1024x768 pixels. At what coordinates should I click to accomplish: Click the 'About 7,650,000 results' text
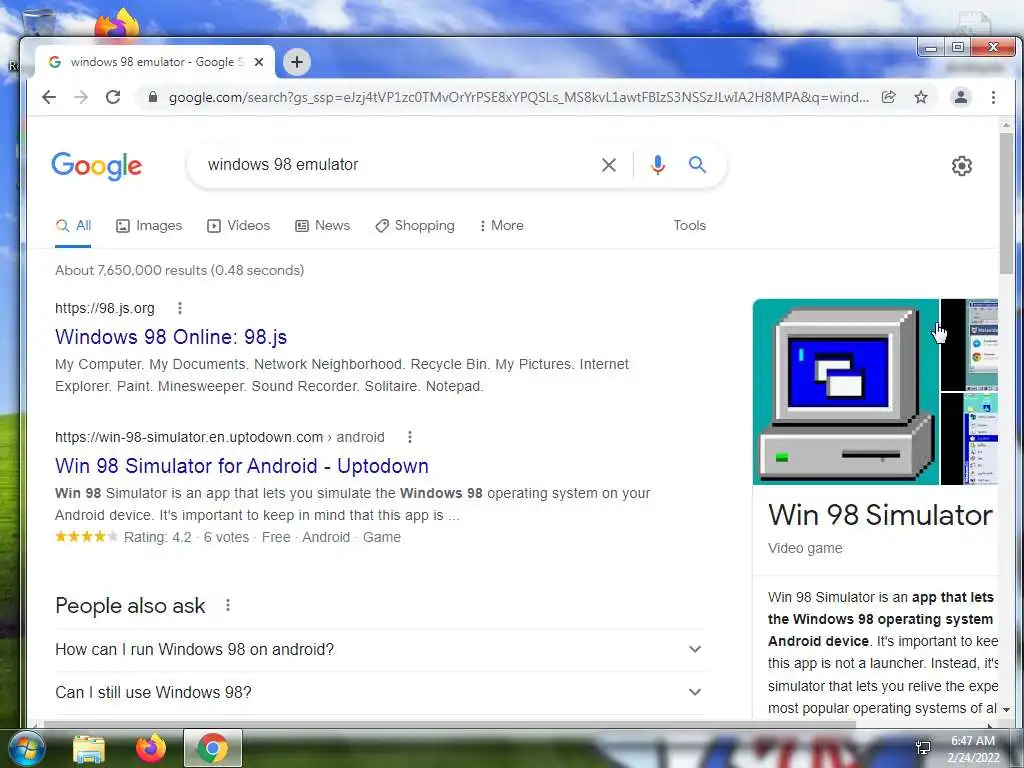[180, 270]
